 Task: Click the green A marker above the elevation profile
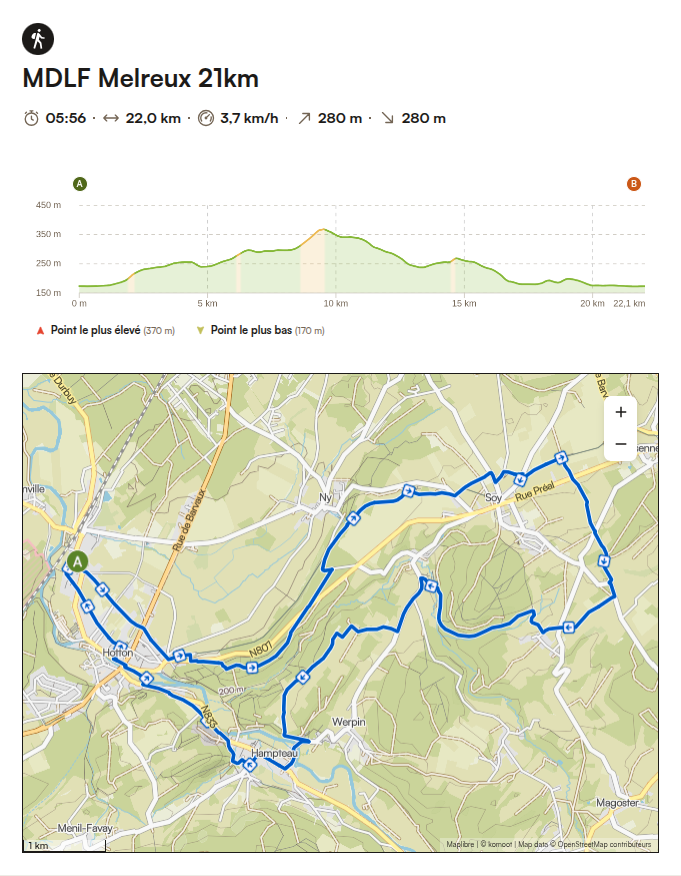(79, 183)
